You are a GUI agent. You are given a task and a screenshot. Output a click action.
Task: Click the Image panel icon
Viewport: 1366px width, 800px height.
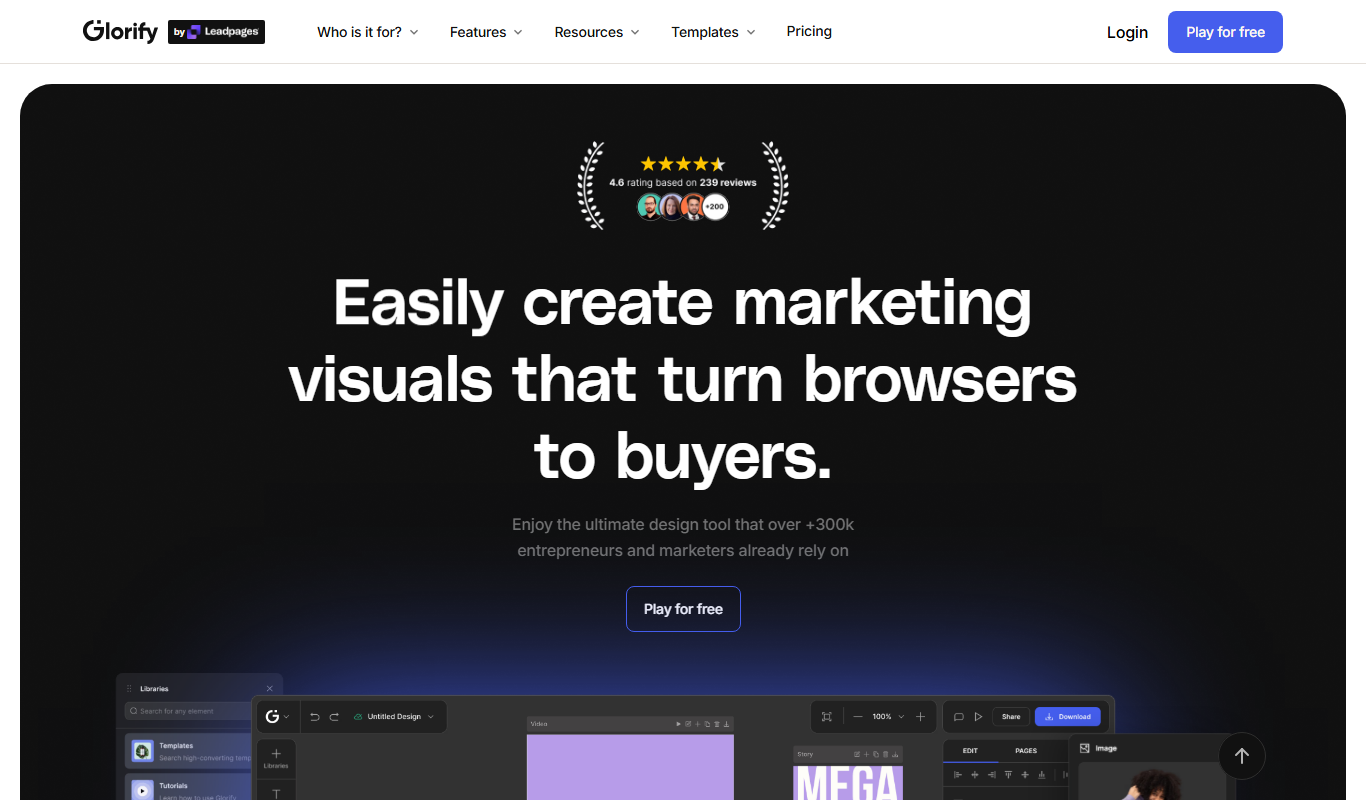point(1085,748)
